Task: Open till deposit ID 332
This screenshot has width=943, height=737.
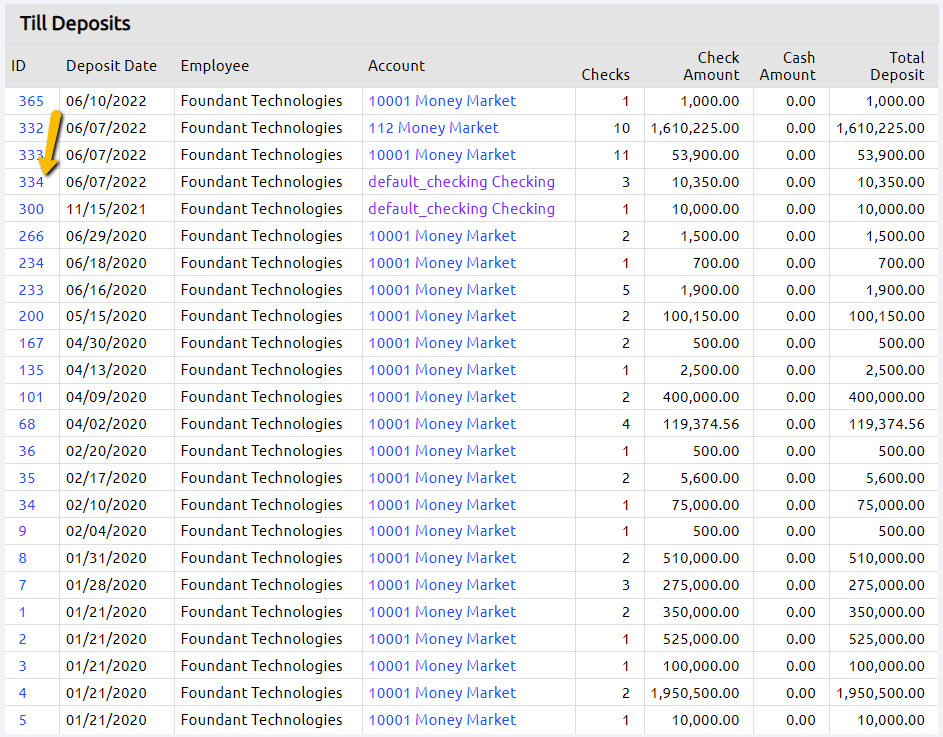Action: click(x=31, y=128)
